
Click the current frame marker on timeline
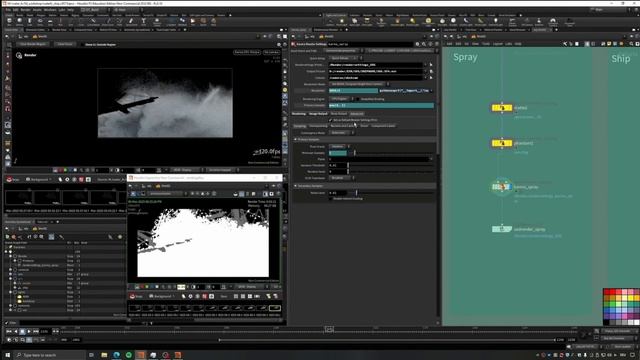click(x=329, y=329)
